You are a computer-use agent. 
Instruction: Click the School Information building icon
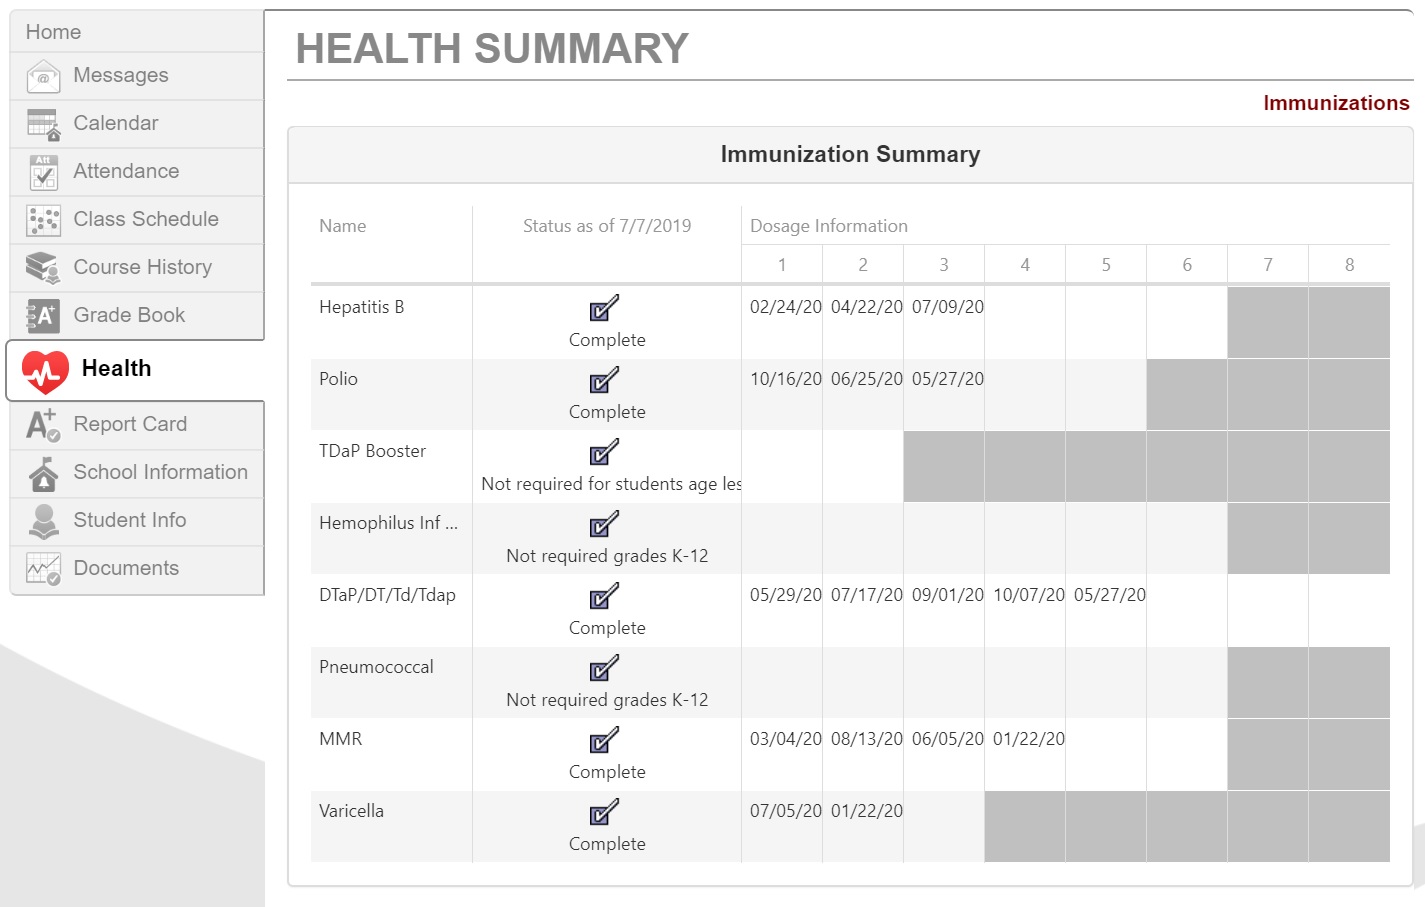click(x=43, y=473)
